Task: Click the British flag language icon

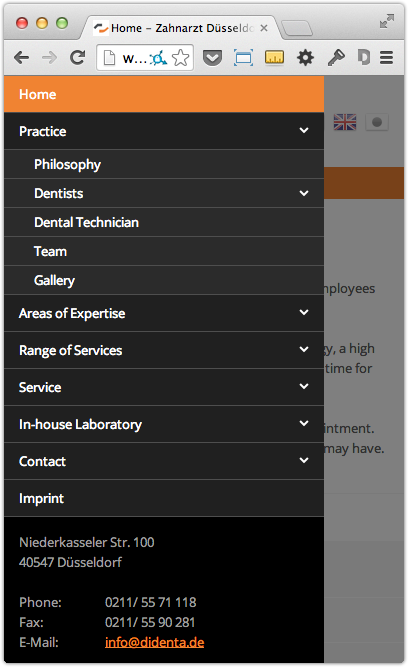Action: [345, 122]
